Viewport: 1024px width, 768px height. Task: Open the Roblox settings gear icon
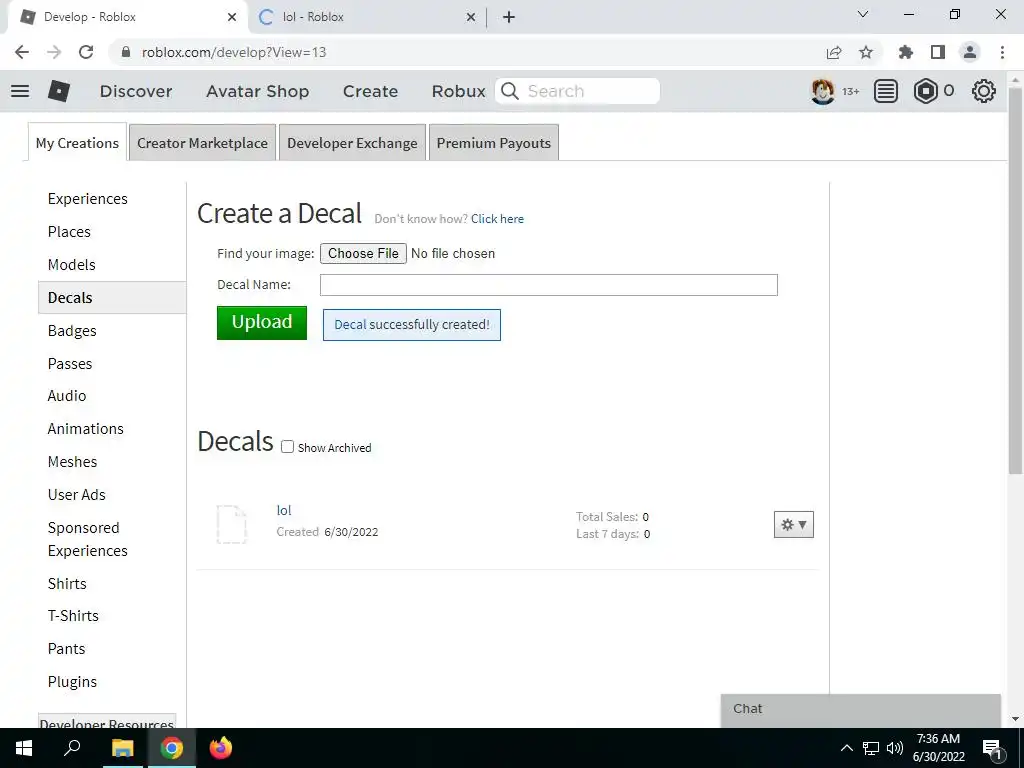(984, 91)
